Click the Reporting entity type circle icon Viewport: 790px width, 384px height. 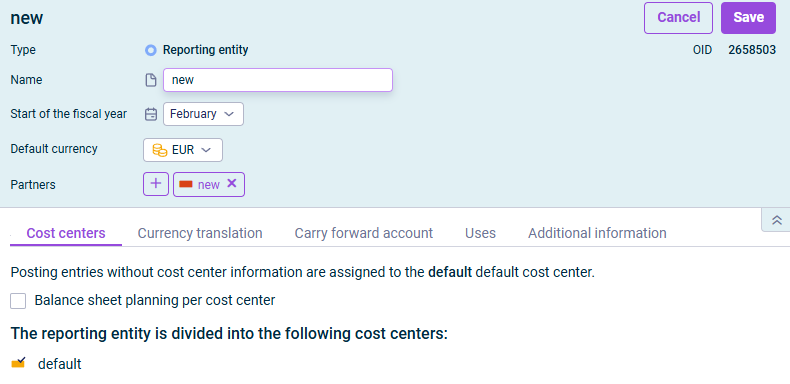click(151, 50)
